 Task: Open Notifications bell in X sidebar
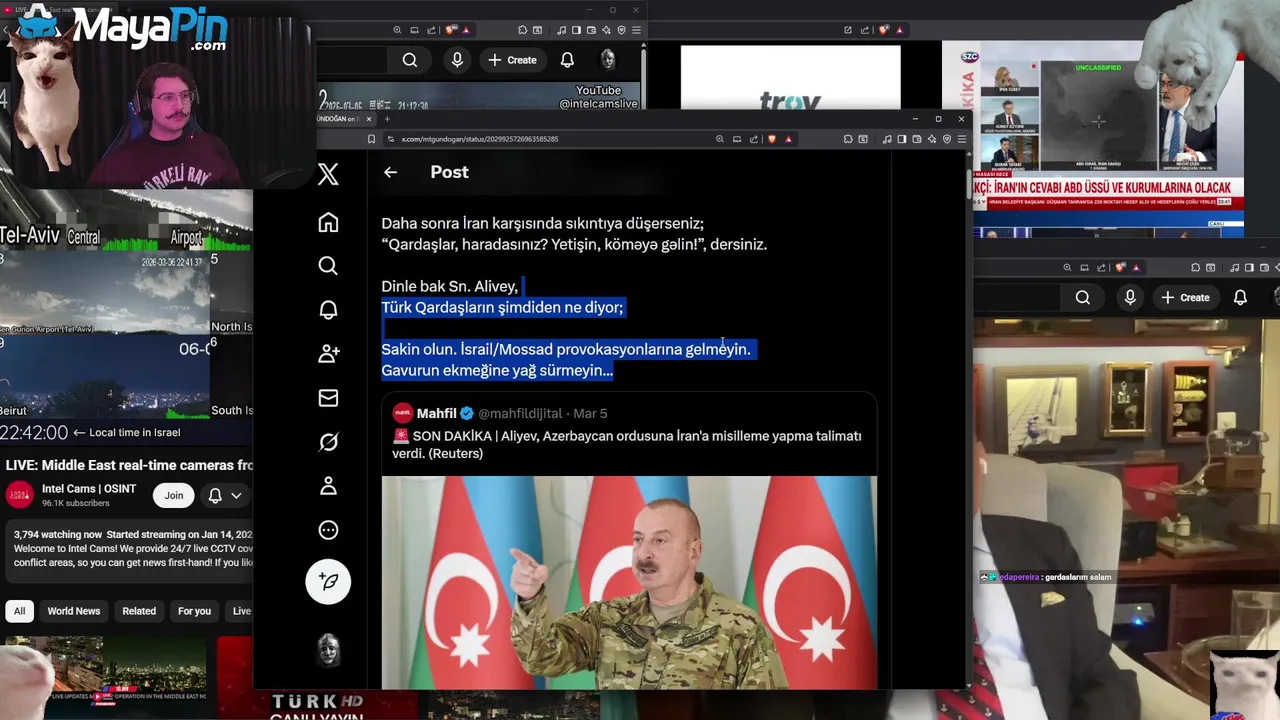(x=328, y=310)
